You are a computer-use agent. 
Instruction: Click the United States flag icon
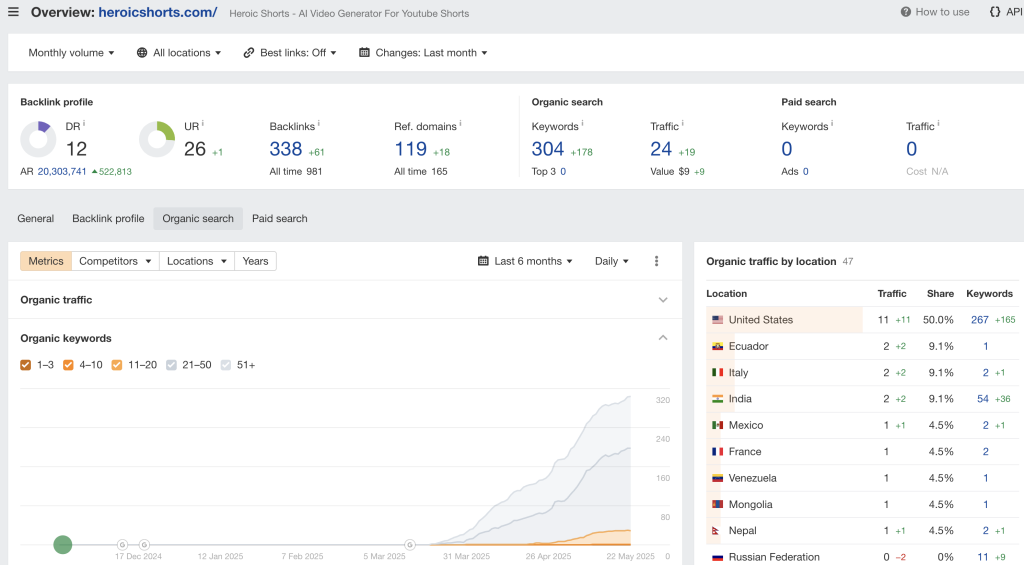(x=717, y=320)
